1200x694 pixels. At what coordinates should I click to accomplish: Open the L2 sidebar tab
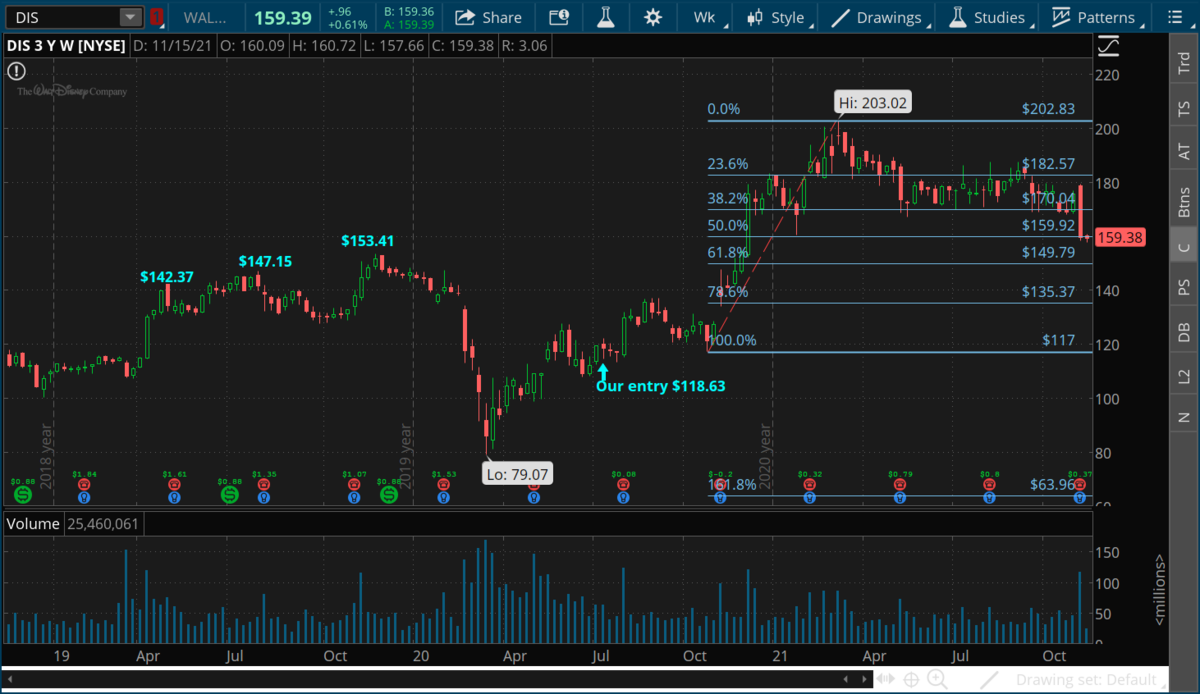coord(1184,377)
